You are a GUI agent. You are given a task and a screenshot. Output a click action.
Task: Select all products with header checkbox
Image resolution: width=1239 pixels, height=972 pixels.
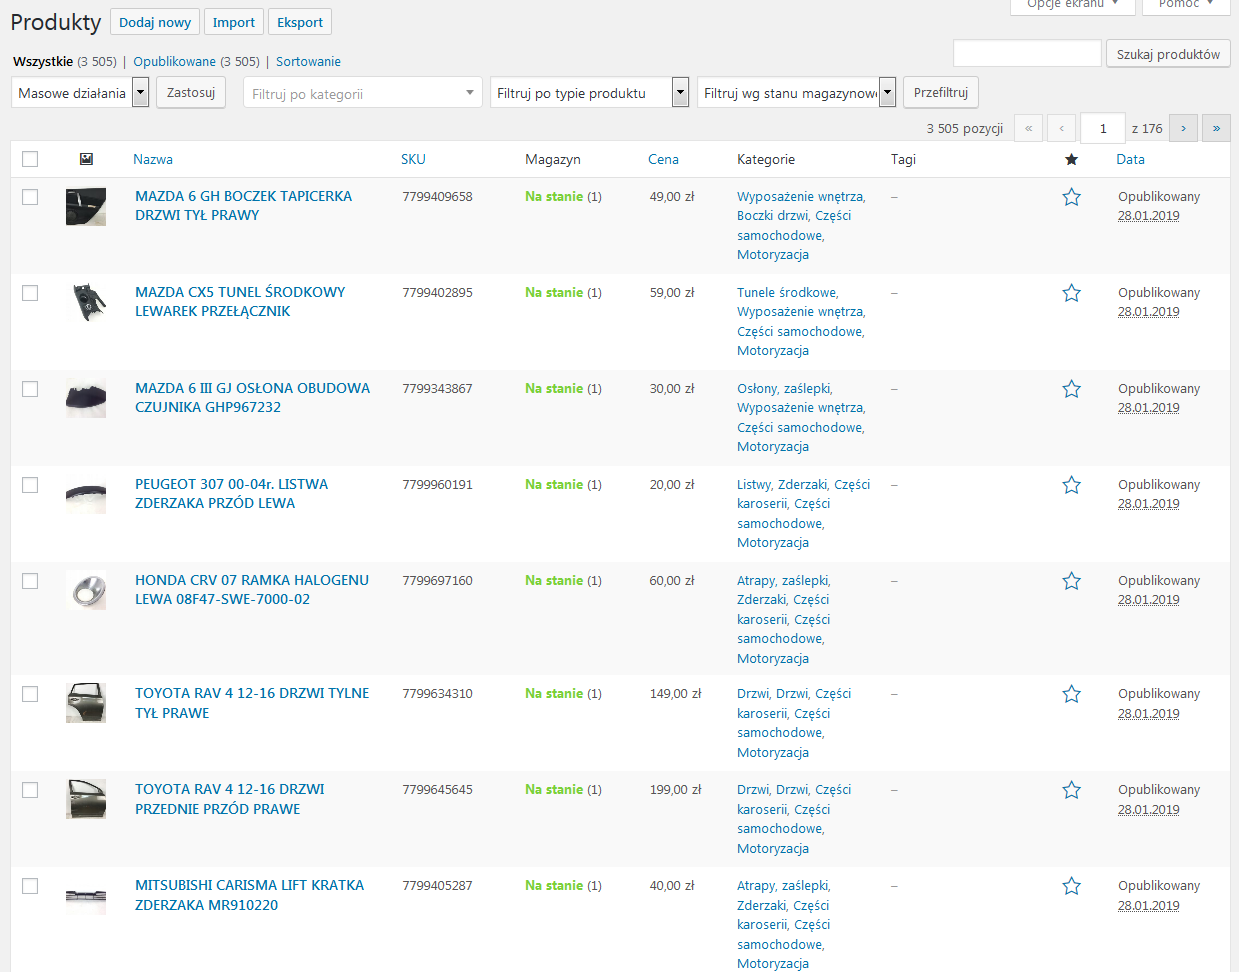pos(30,159)
